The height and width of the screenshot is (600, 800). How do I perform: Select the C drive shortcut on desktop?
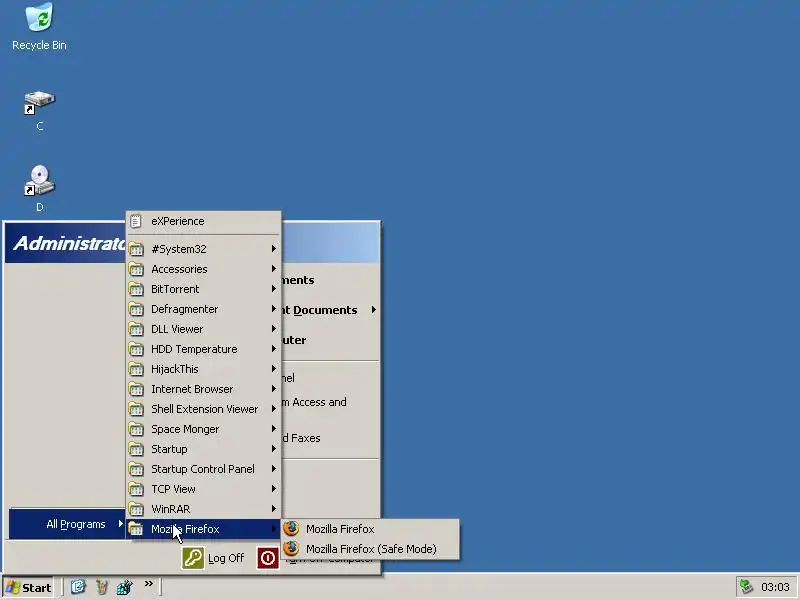pos(39,110)
